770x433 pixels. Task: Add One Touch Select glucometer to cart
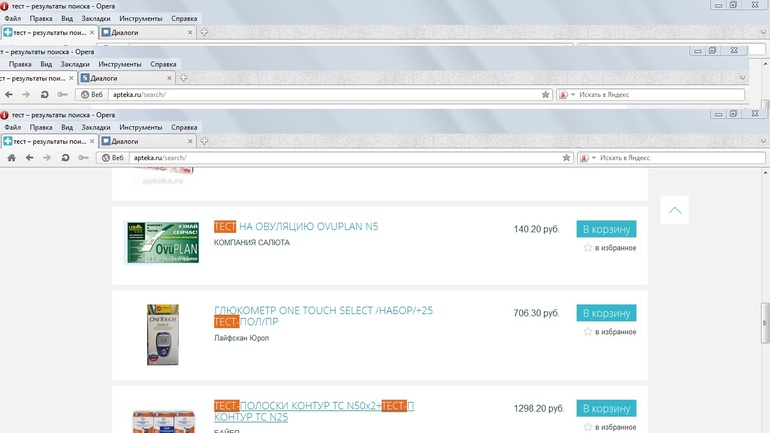(606, 313)
